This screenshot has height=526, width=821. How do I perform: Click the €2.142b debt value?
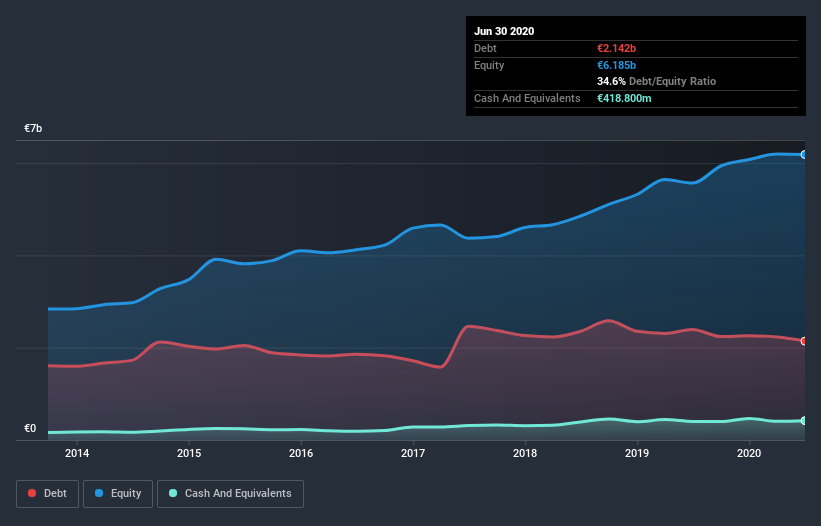pyautogui.click(x=616, y=48)
